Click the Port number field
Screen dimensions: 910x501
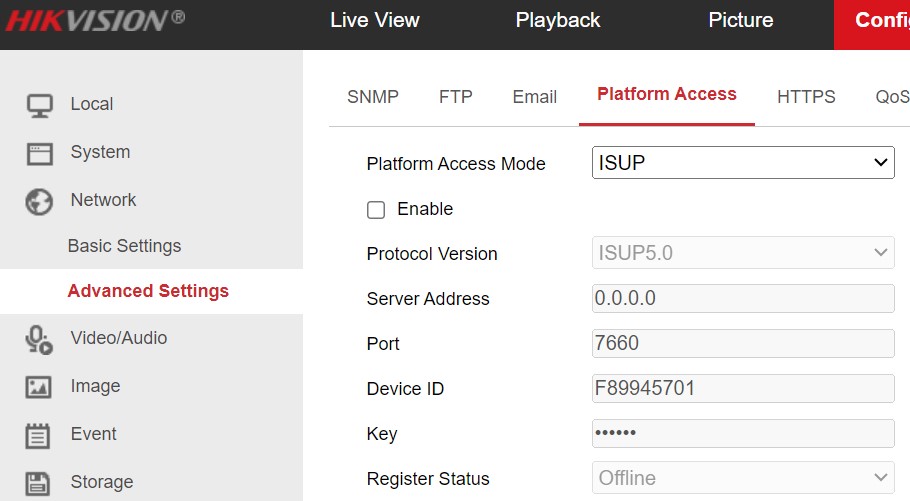(x=743, y=343)
